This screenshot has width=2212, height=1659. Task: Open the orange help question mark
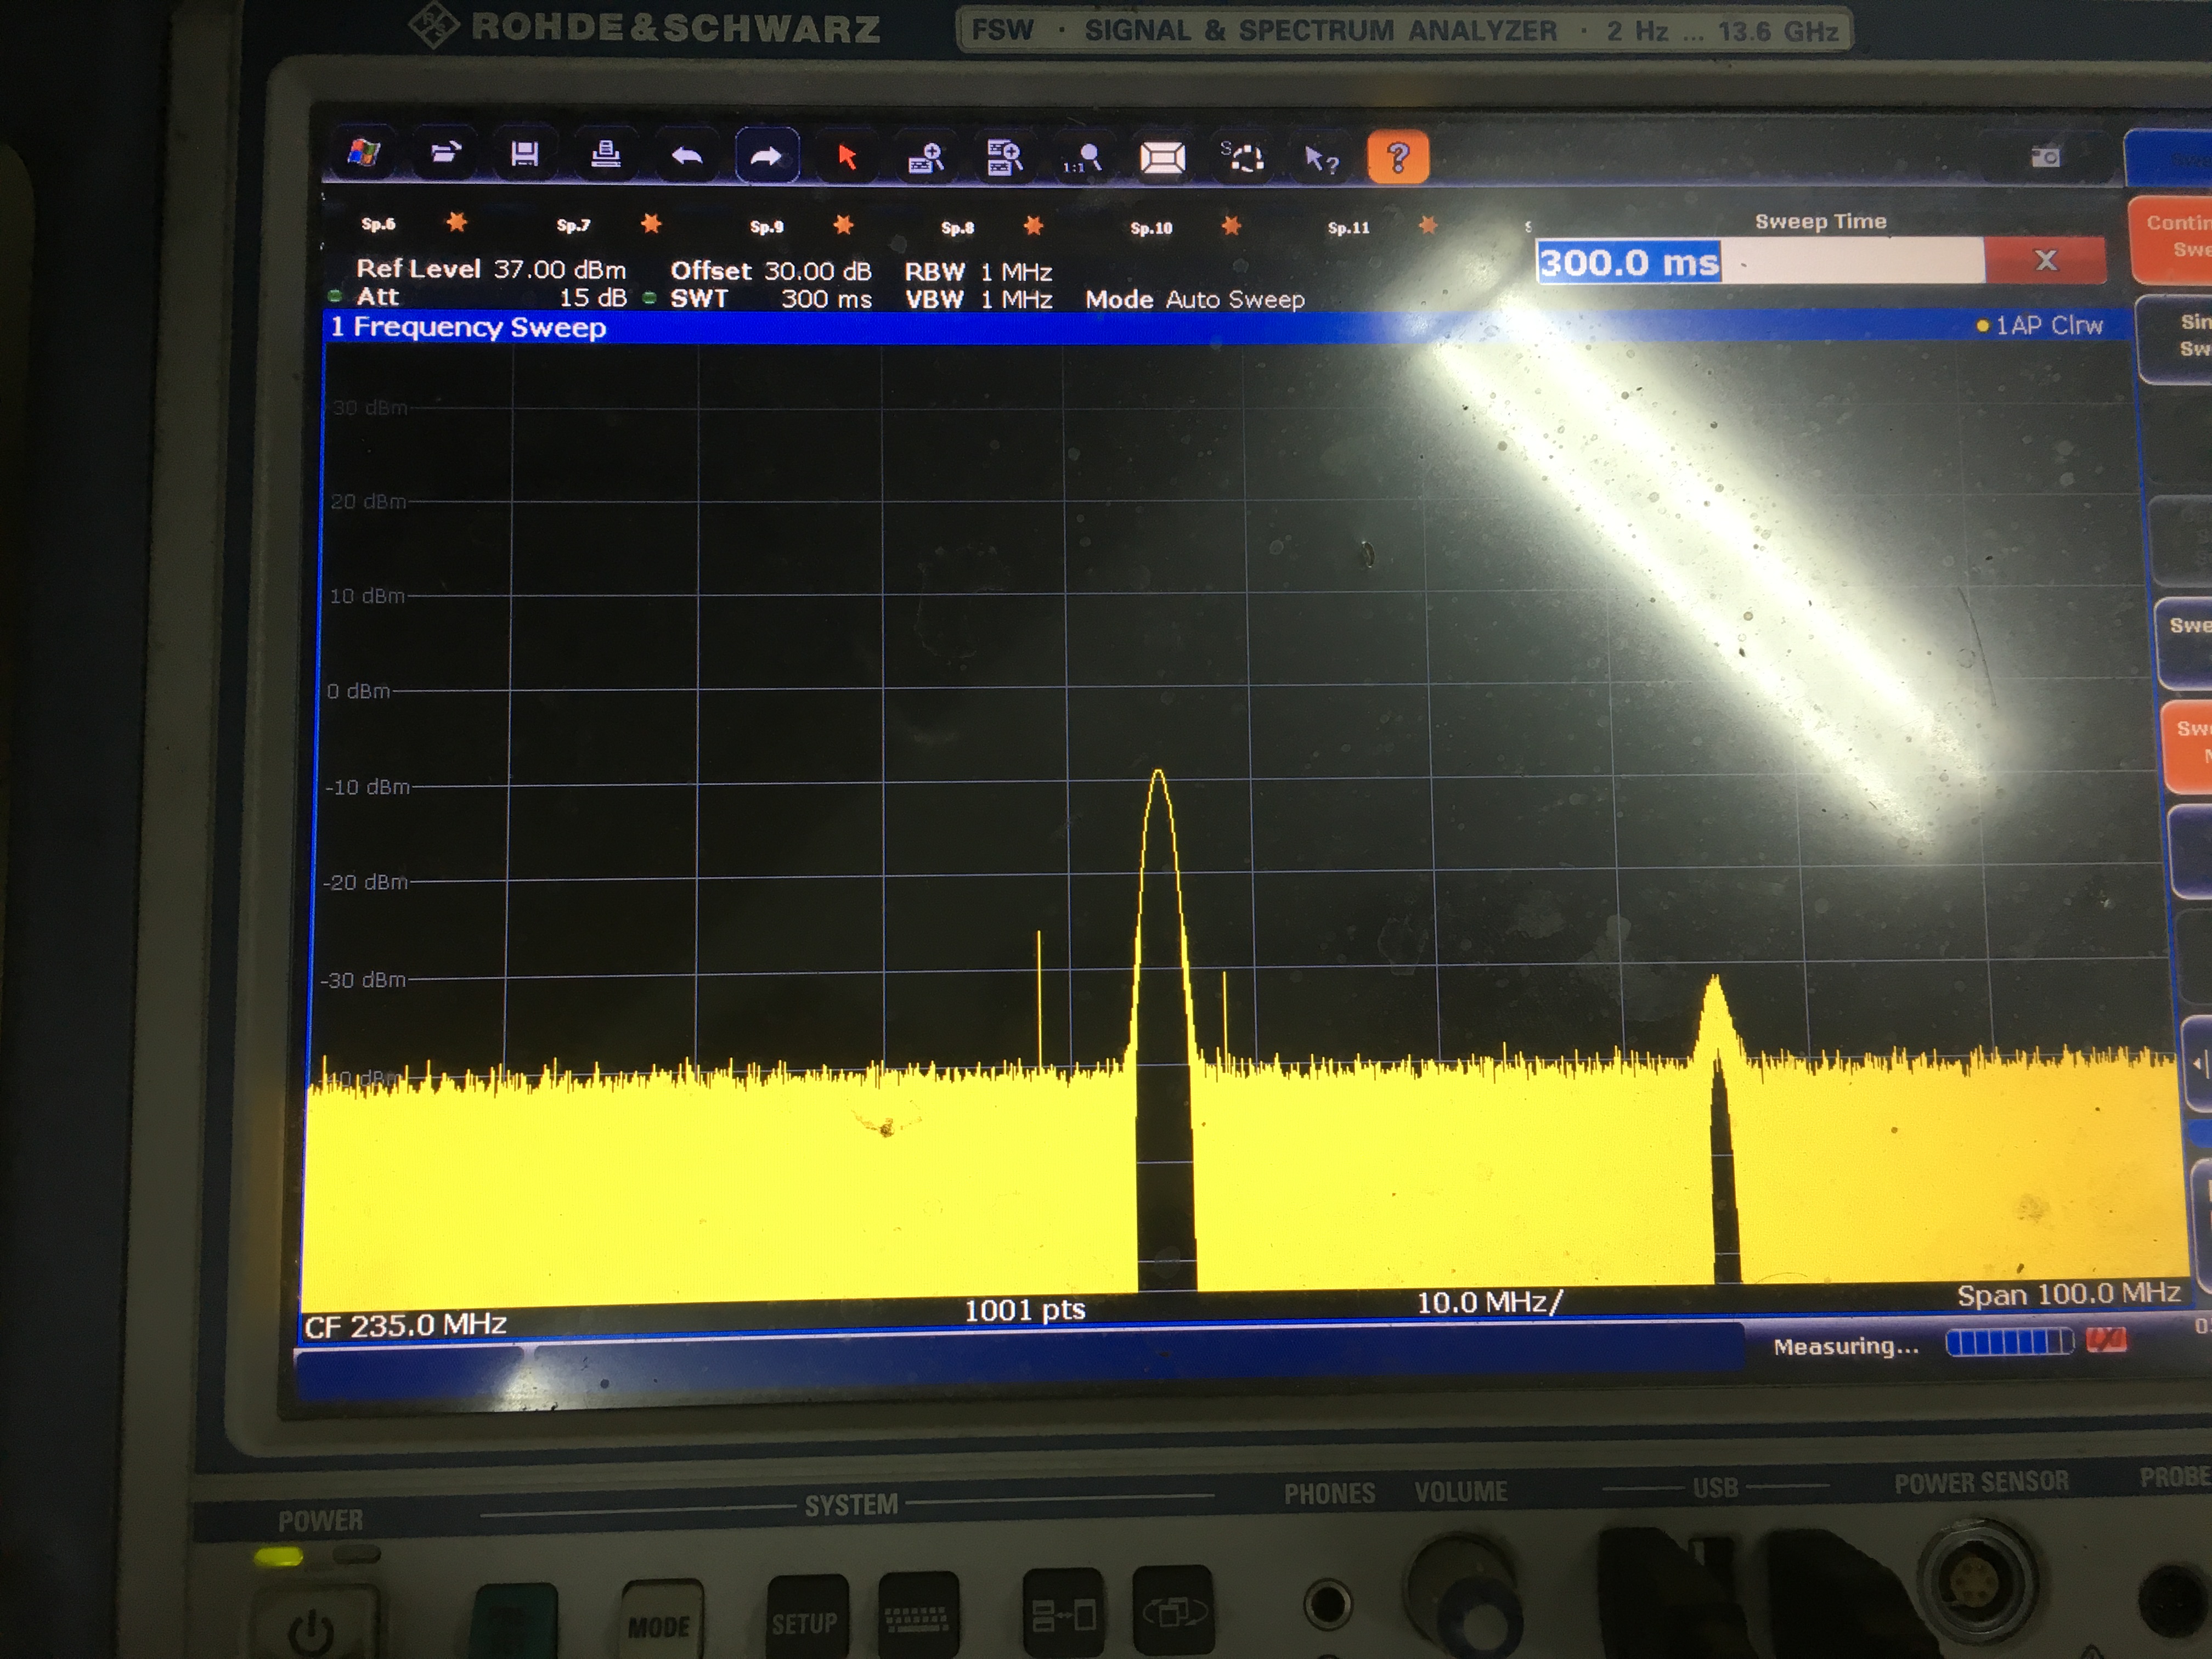click(x=1397, y=158)
